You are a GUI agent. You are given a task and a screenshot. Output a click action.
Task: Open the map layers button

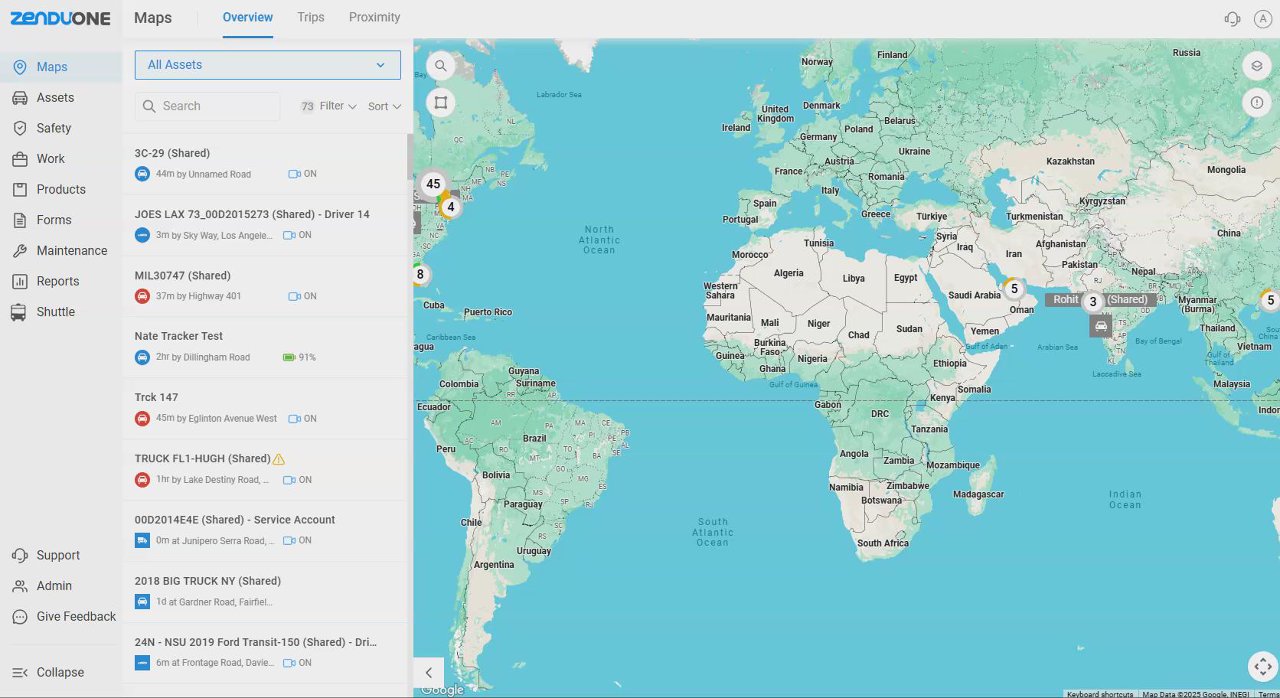click(1257, 67)
